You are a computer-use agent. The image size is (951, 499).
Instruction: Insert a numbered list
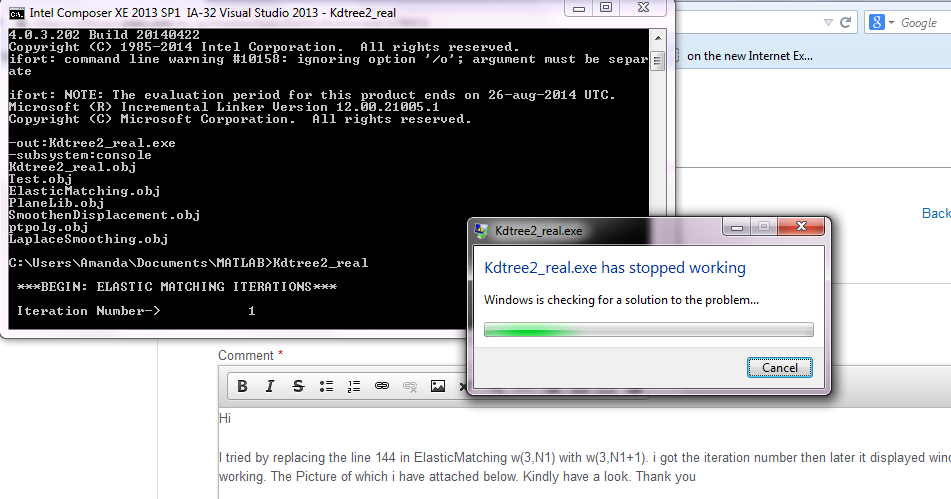[353, 386]
